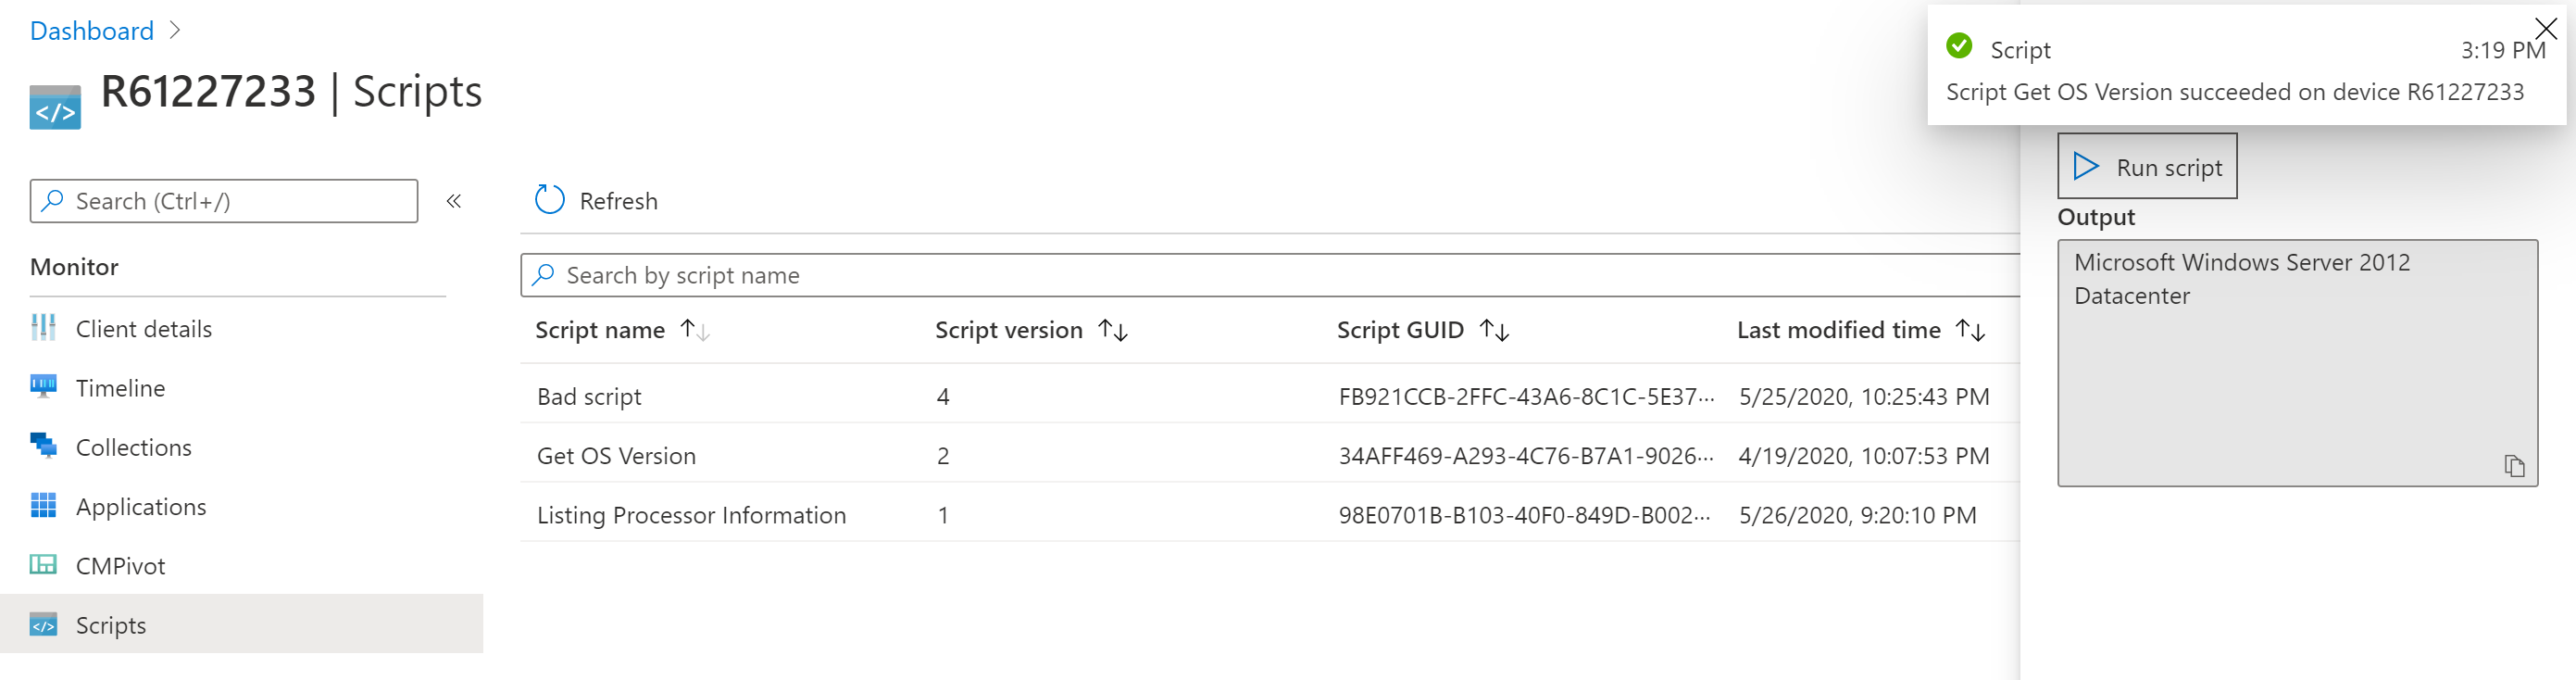
Task: Follow the Dashboard breadcrumb link
Action: tap(92, 31)
